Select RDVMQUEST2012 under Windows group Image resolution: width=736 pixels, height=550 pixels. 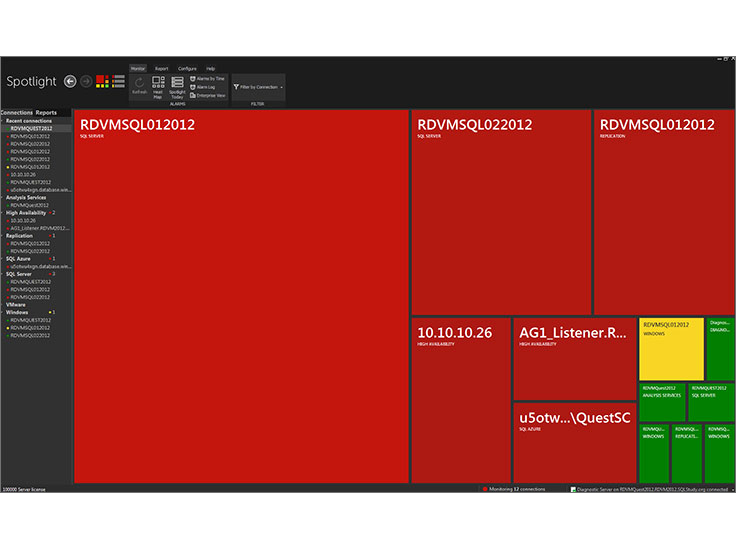tap(31, 320)
